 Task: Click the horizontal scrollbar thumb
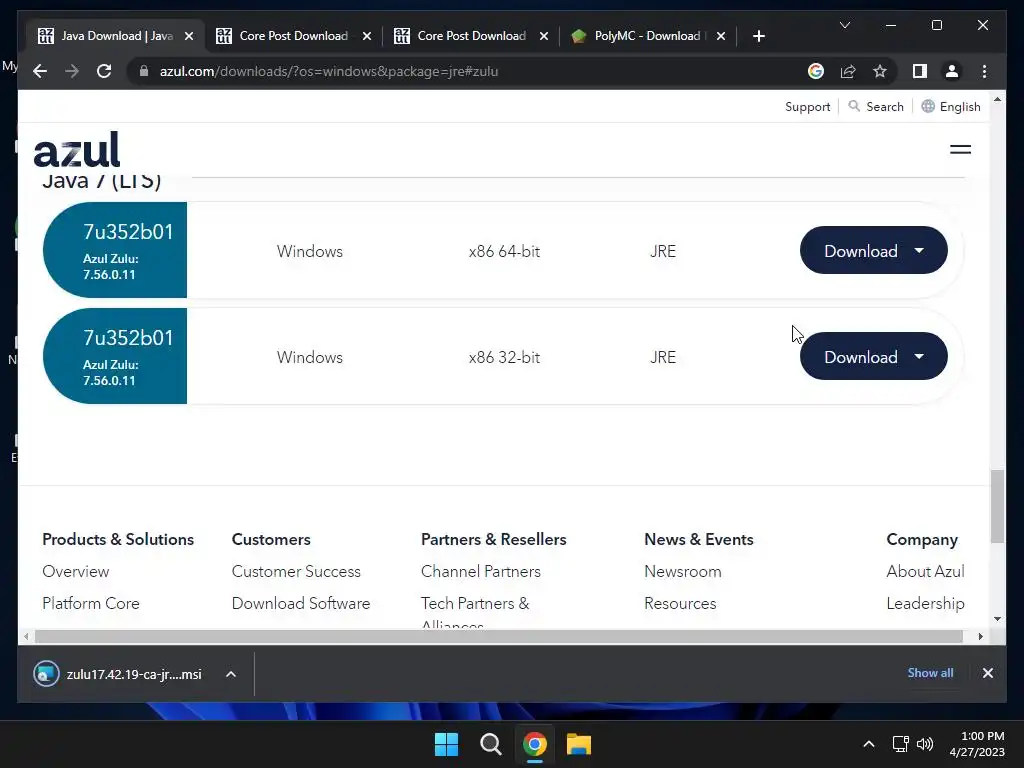[x=499, y=636]
